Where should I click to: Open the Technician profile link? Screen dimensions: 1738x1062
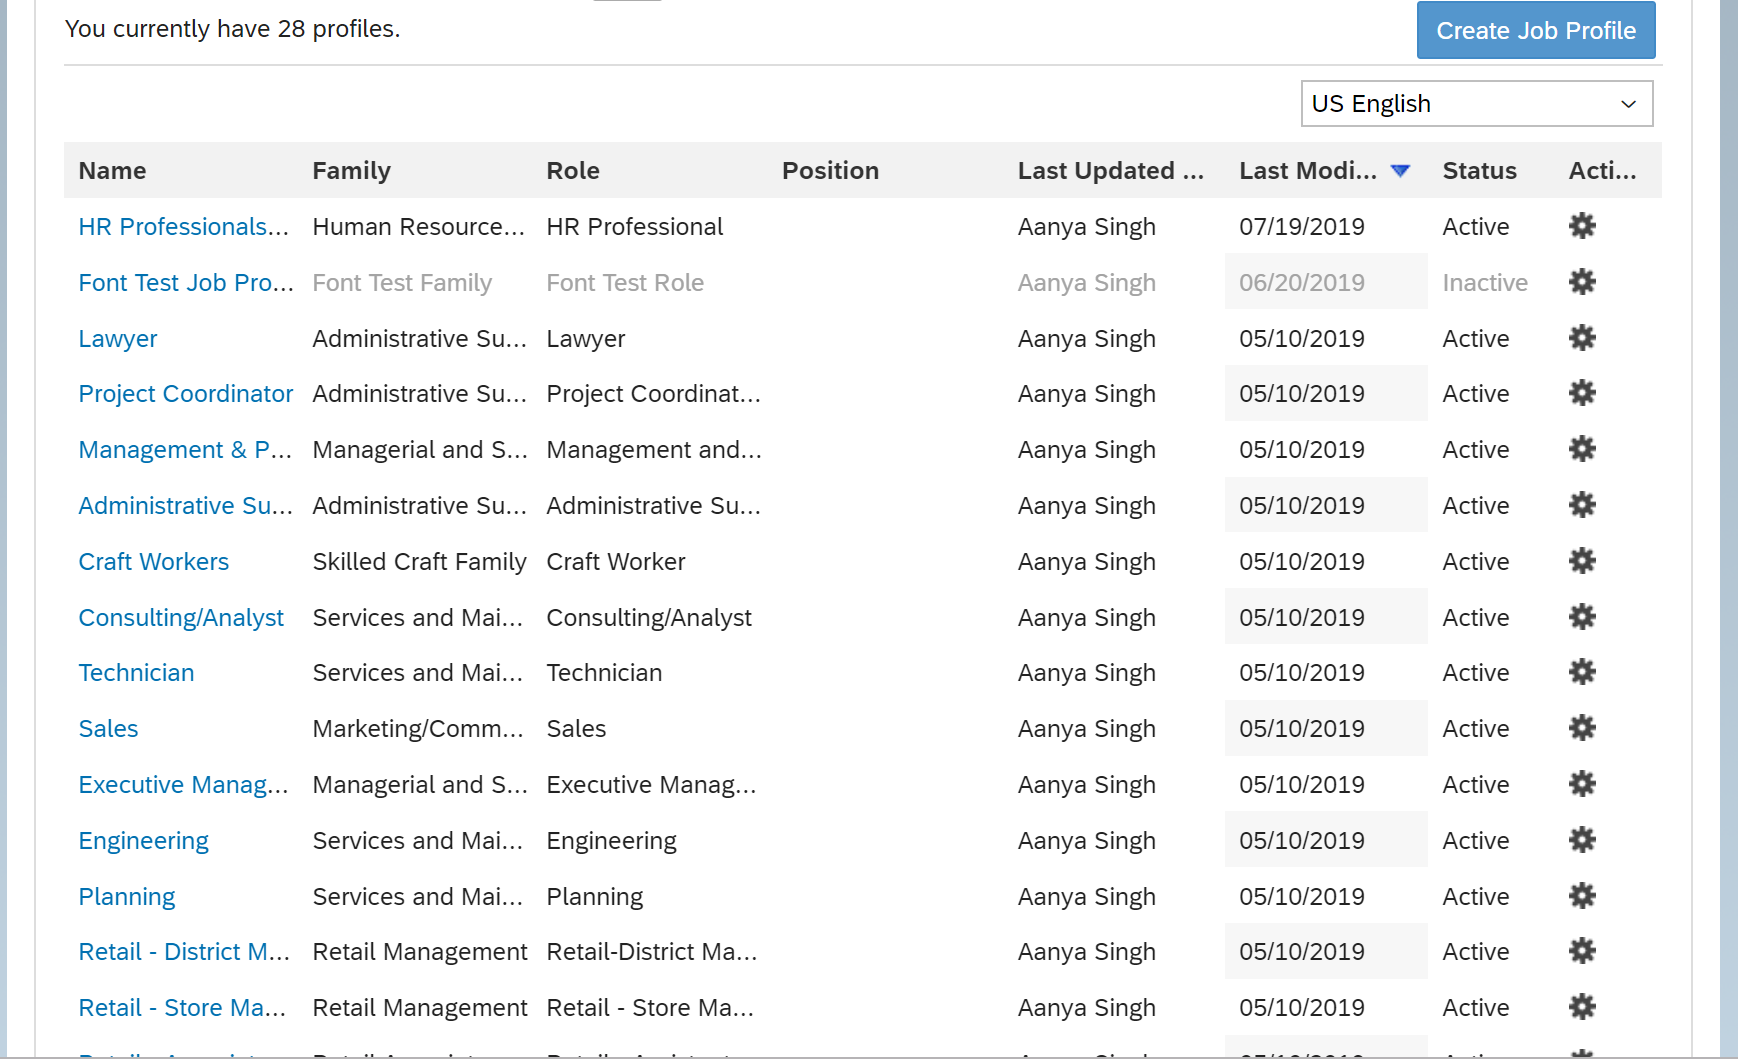[136, 673]
